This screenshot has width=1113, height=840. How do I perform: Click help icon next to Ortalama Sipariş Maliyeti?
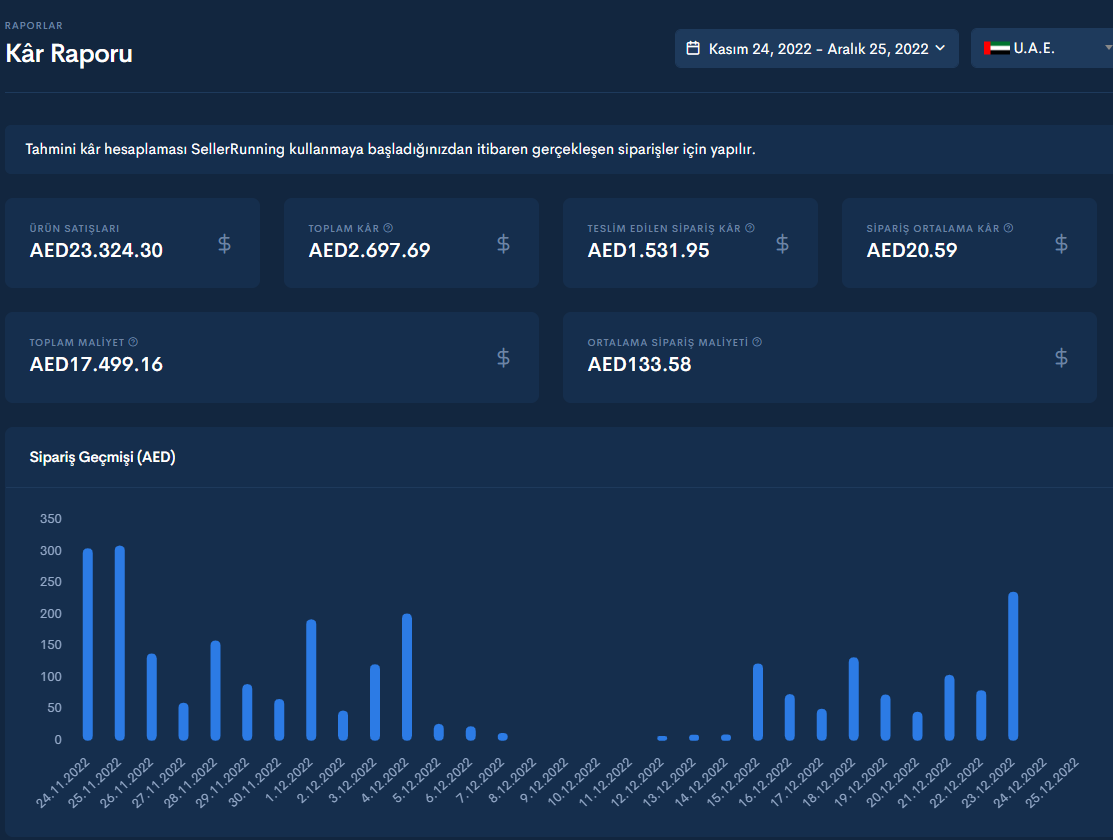[x=757, y=342]
